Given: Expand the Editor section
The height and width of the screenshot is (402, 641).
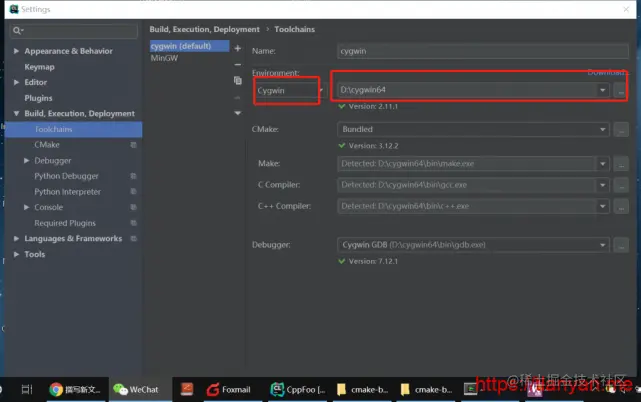Looking at the screenshot, I should pos(16,82).
